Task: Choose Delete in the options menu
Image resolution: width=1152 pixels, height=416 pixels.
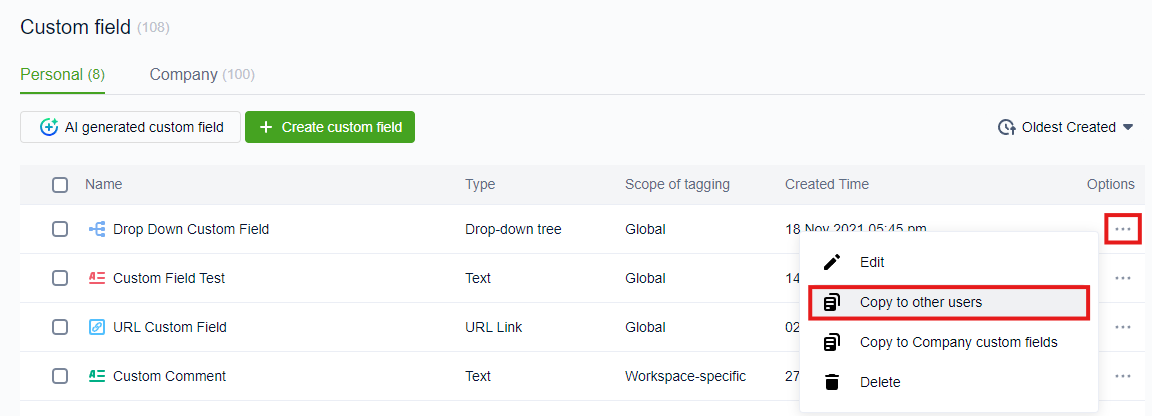Action: [879, 382]
